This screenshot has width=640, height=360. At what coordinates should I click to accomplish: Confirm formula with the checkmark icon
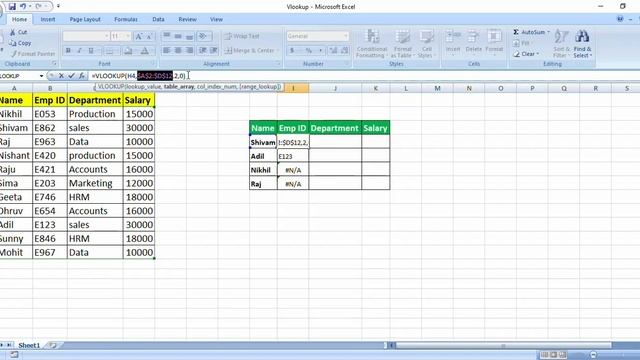coord(71,76)
